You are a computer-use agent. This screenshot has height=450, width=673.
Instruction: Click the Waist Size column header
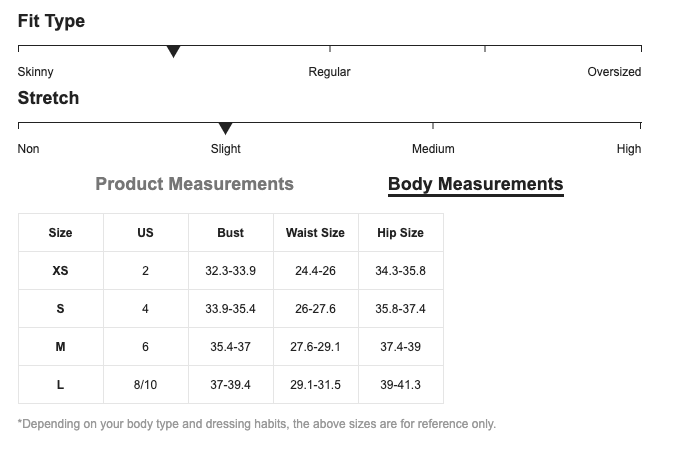click(315, 233)
